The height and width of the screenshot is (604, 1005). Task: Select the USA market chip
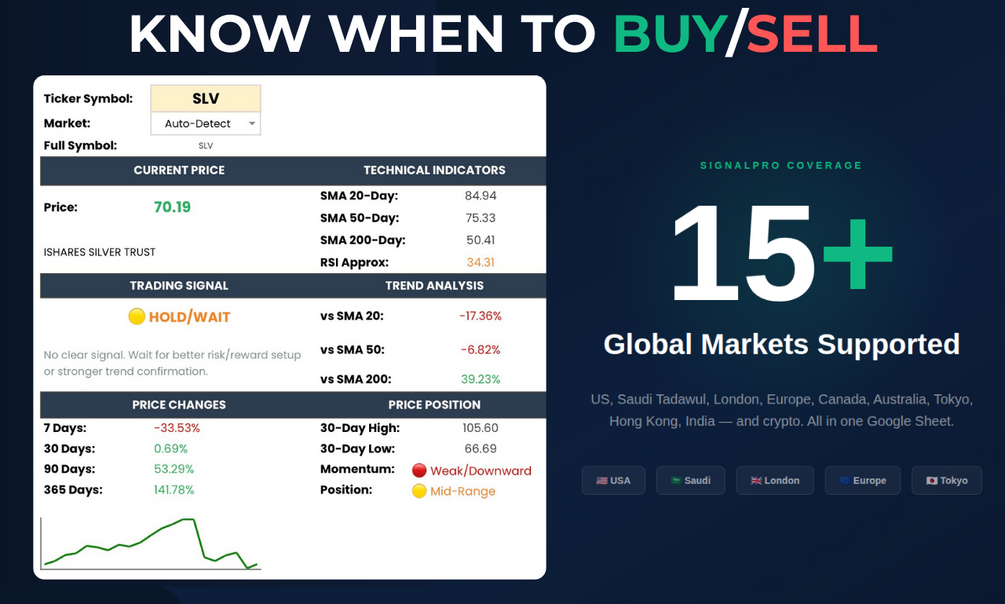(x=613, y=480)
